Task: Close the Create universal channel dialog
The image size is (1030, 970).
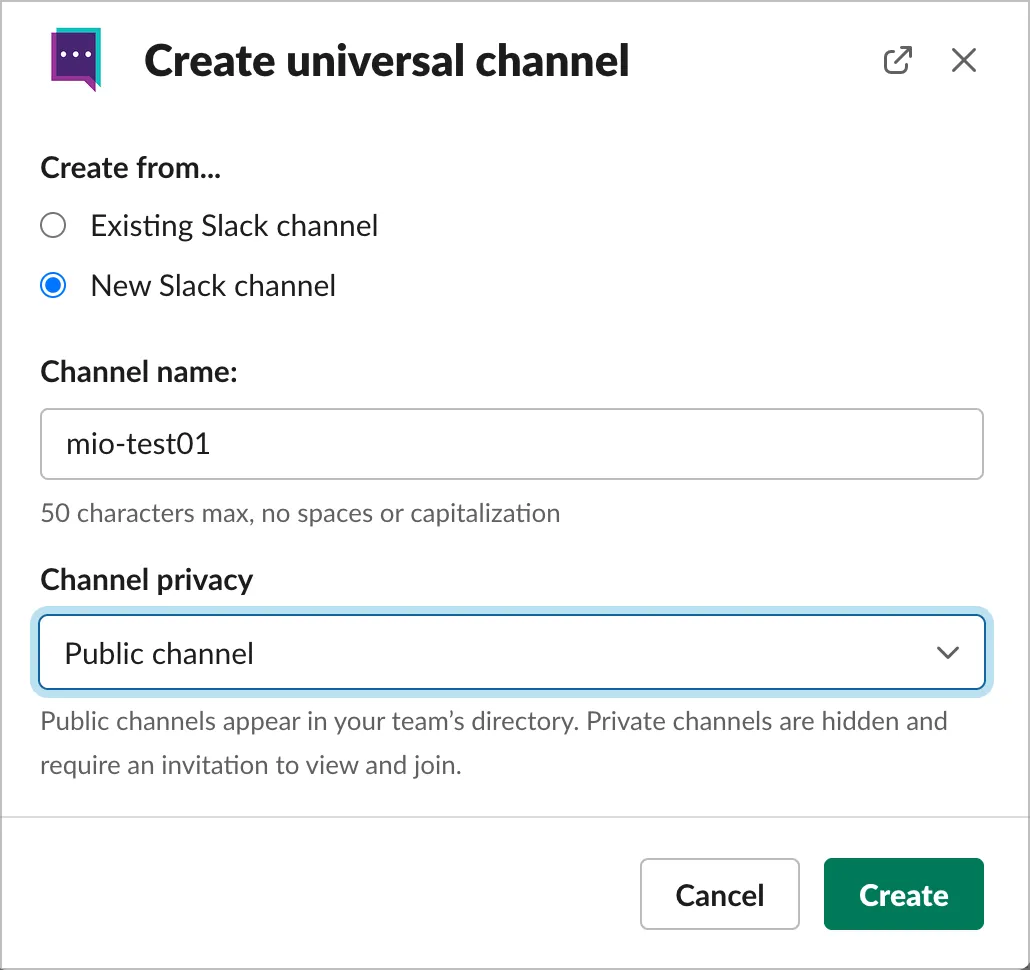Action: coord(963,61)
